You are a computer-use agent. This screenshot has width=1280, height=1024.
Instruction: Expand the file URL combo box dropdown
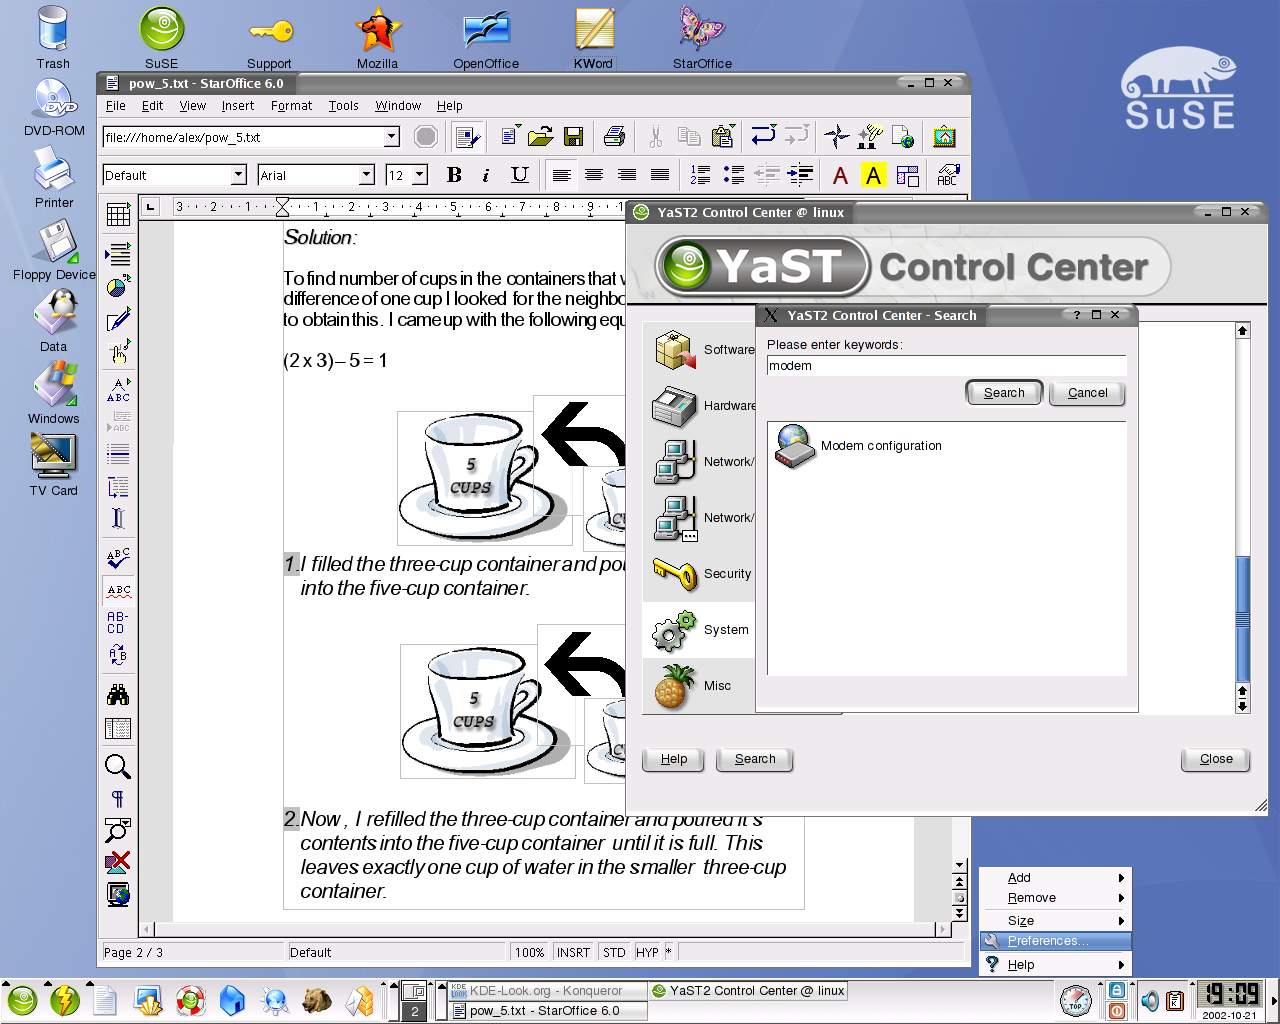click(392, 137)
